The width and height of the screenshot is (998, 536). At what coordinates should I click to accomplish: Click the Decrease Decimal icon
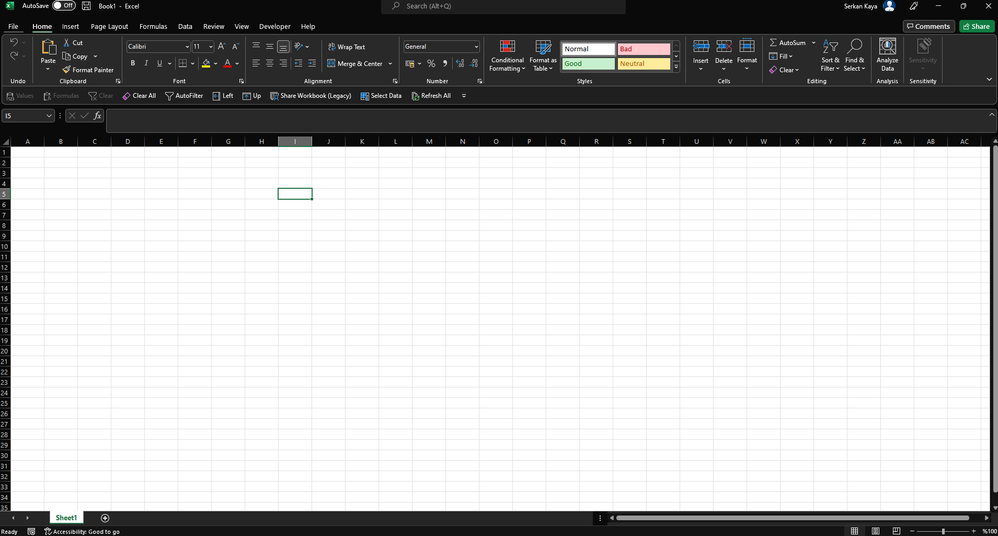(474, 63)
